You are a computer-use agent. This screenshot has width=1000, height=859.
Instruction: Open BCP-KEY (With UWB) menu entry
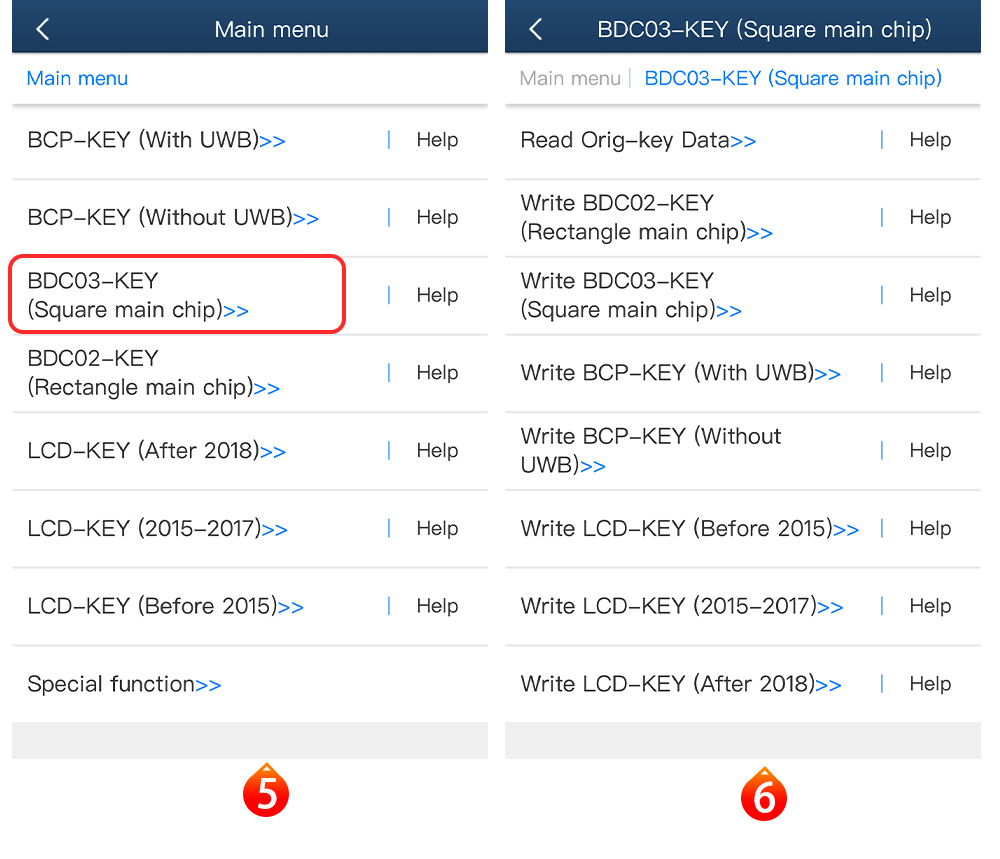[x=156, y=141]
